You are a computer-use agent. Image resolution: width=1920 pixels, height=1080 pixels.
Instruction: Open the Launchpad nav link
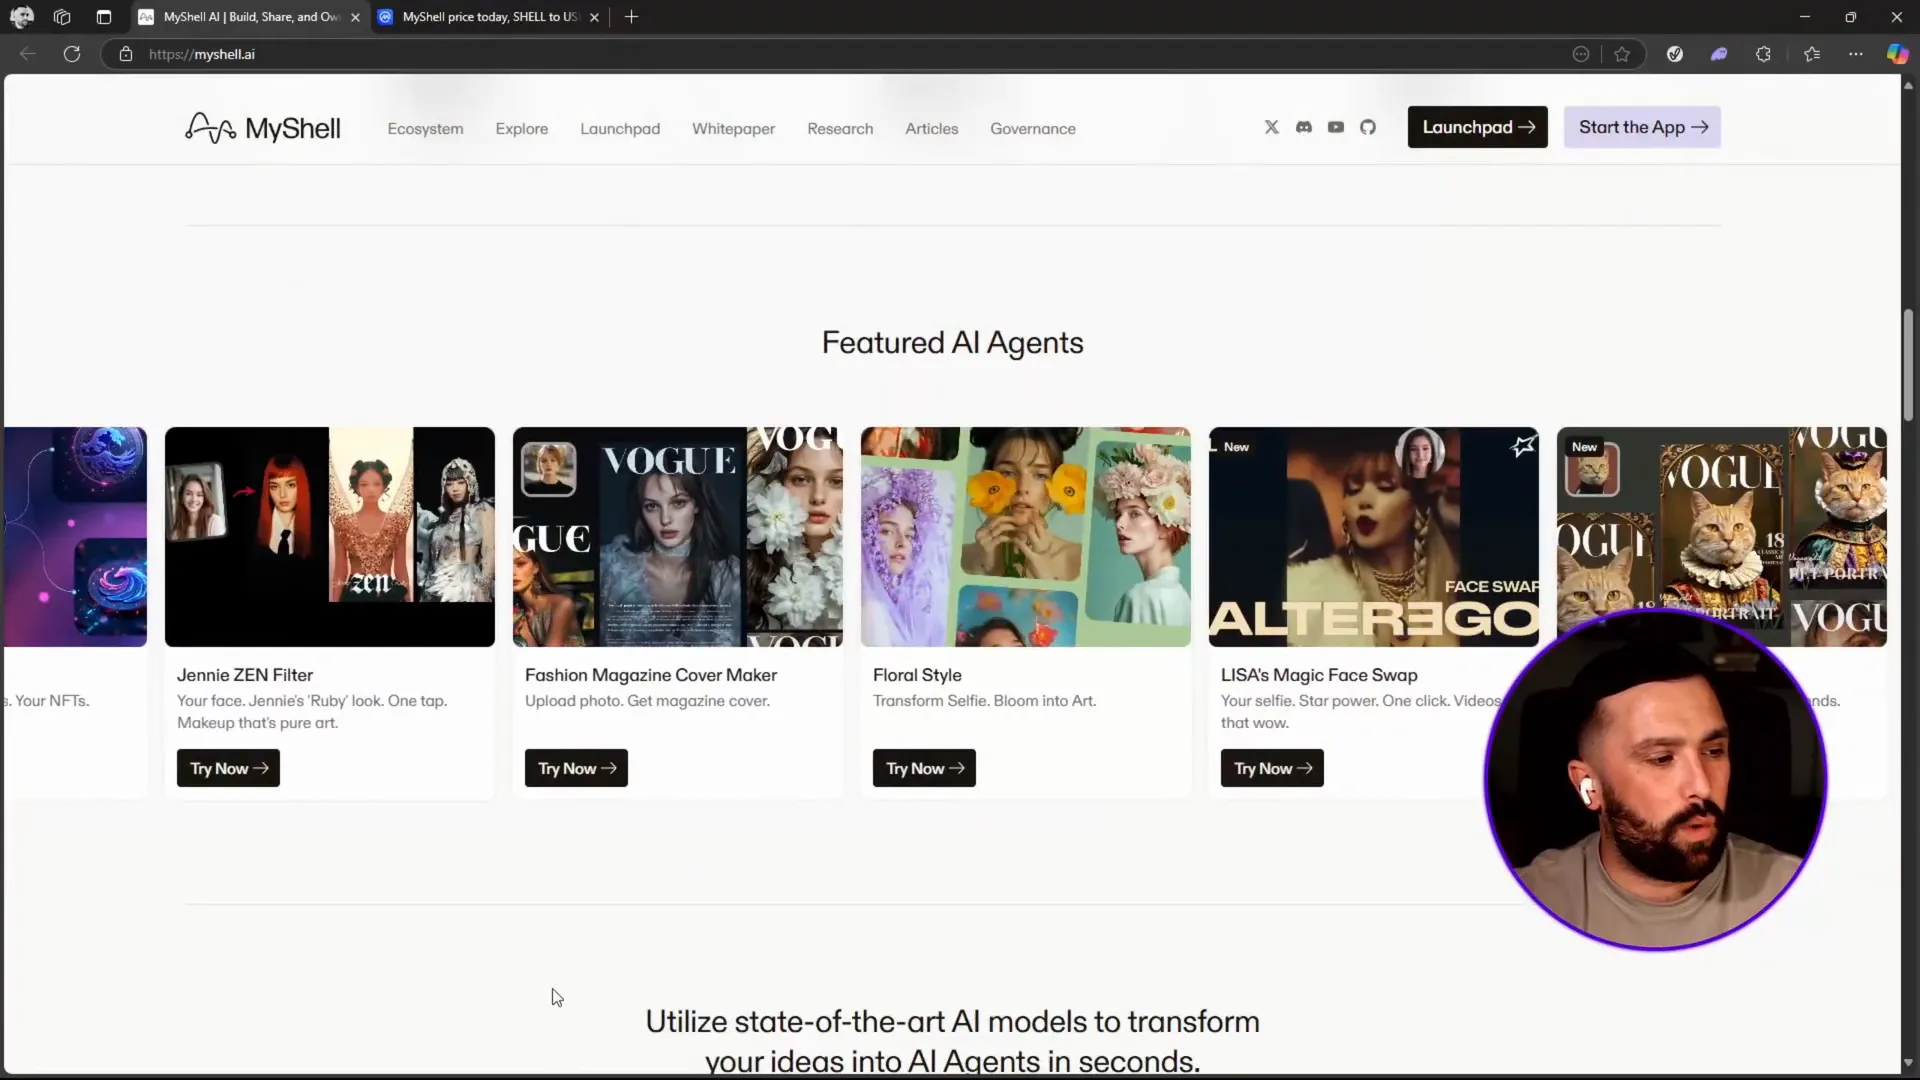[x=620, y=129]
